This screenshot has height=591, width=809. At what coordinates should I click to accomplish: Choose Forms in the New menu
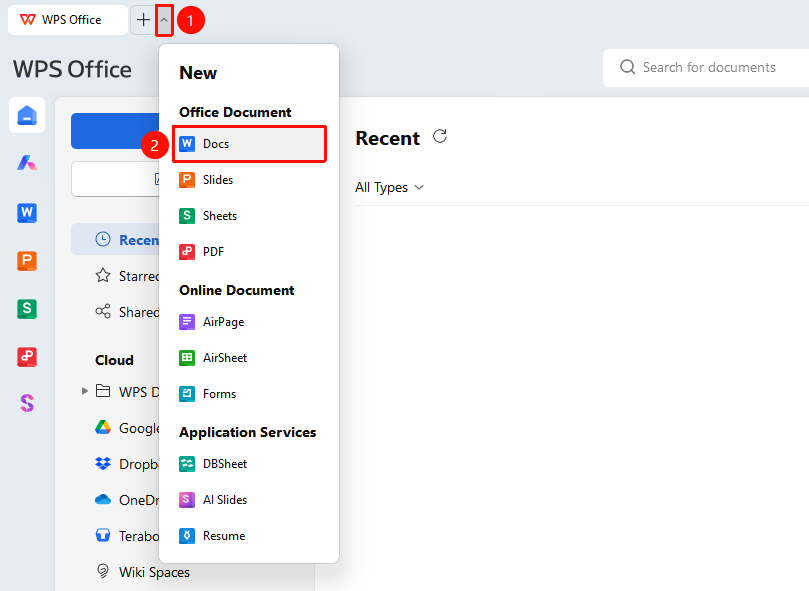pos(249,394)
